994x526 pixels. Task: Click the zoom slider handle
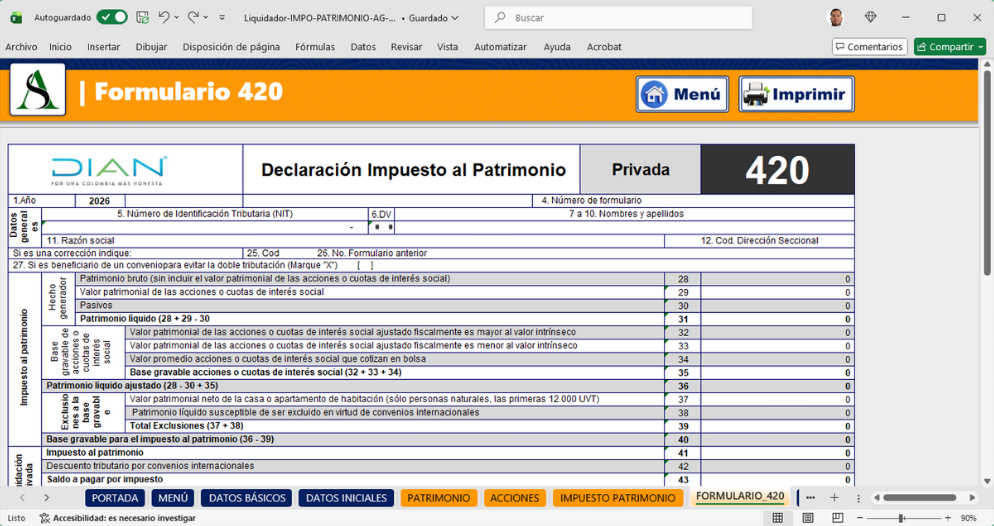tap(901, 518)
